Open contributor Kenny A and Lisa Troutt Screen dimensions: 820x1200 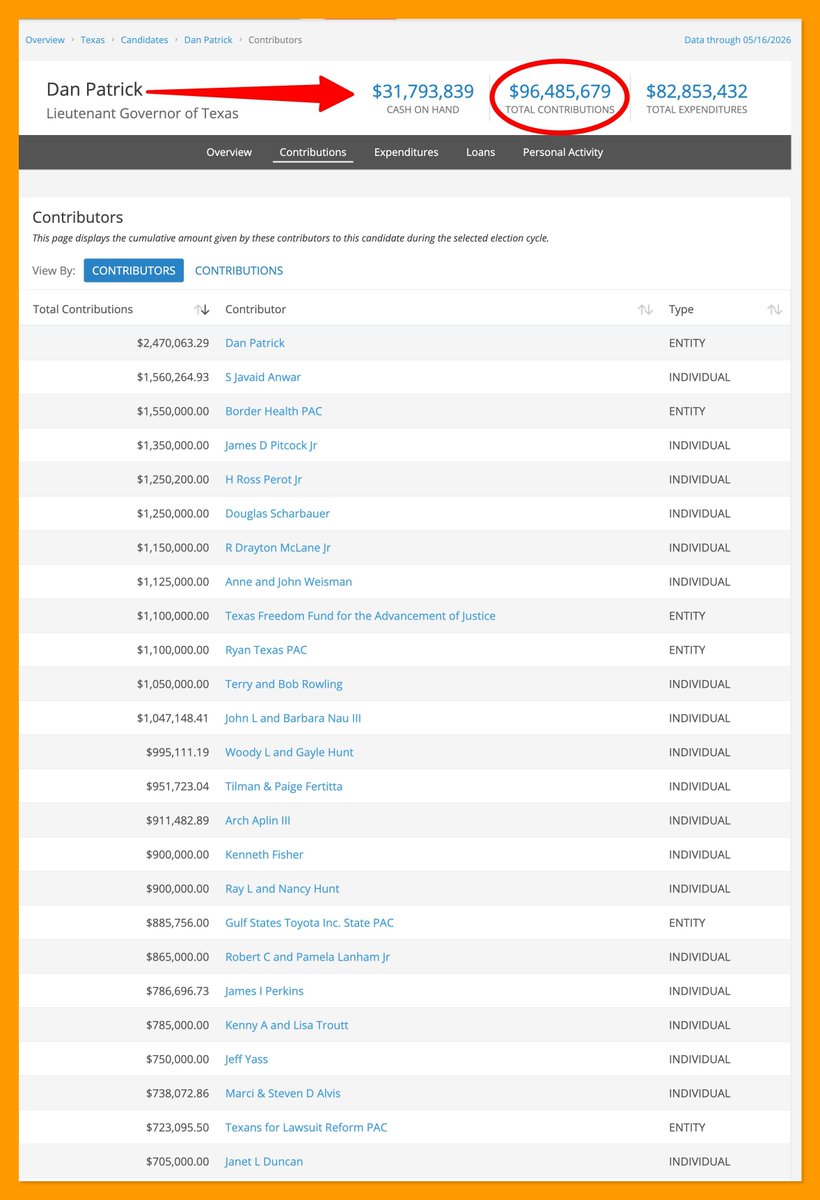pos(287,1025)
